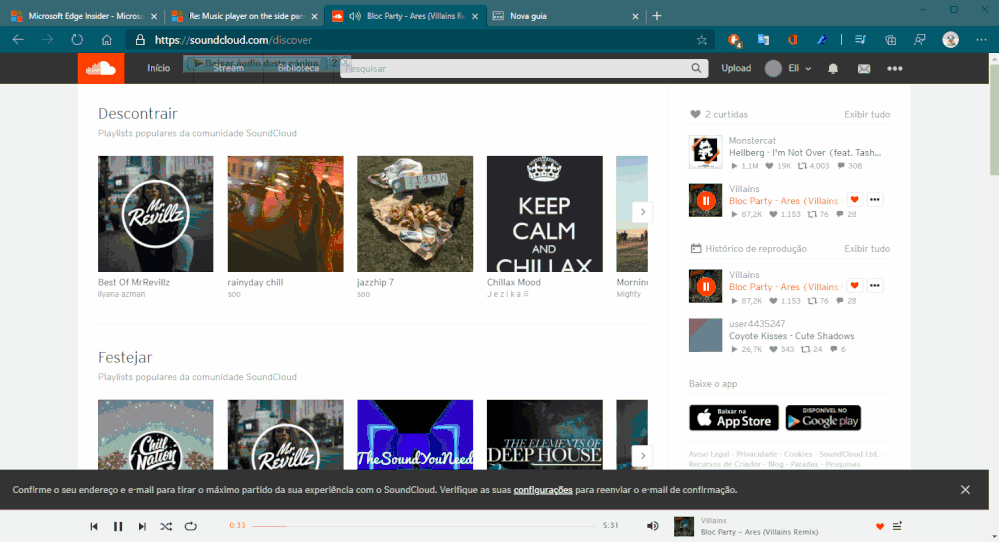This screenshot has height=542, width=999.
Task: Open rainyday chill playlist cover
Action: click(x=285, y=214)
